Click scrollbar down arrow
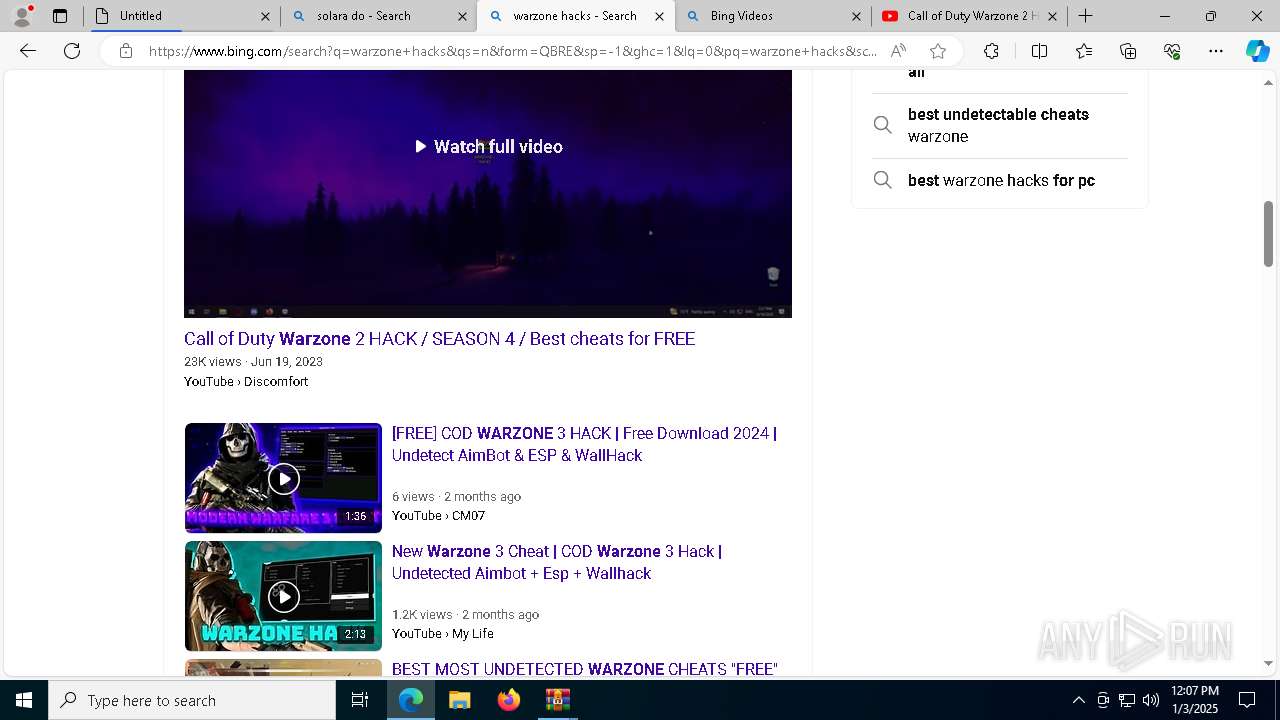The image size is (1280, 720). (1268, 663)
